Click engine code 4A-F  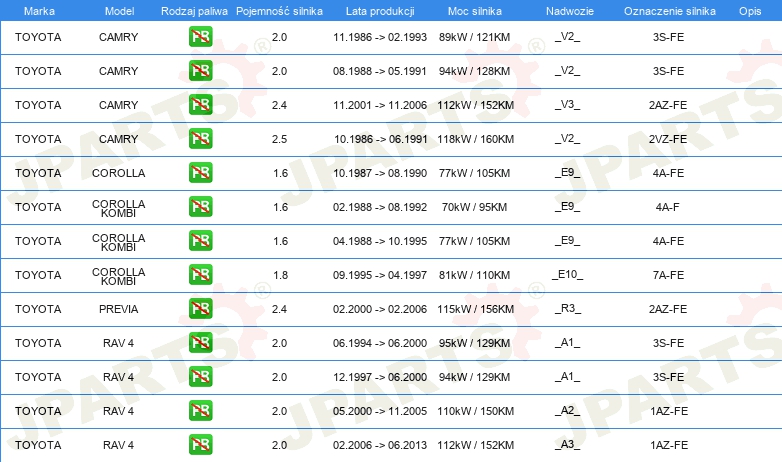667,207
